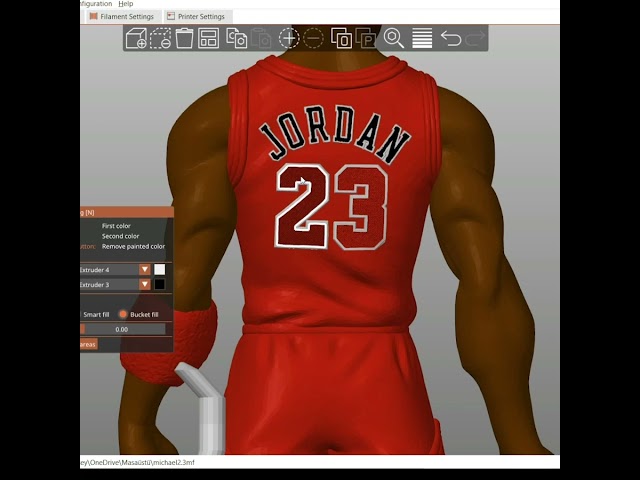Click the Variable layer height icon
640x480 pixels.
(422, 38)
